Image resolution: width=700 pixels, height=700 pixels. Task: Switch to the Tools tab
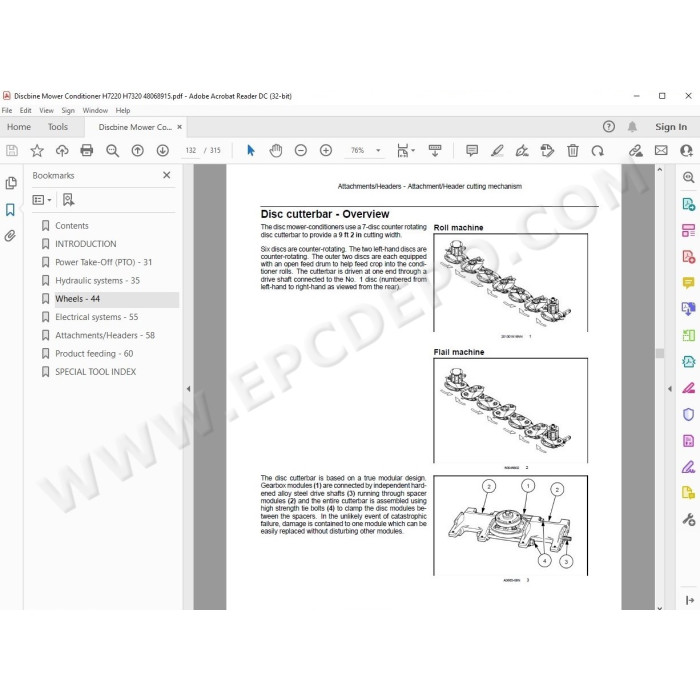coord(58,127)
